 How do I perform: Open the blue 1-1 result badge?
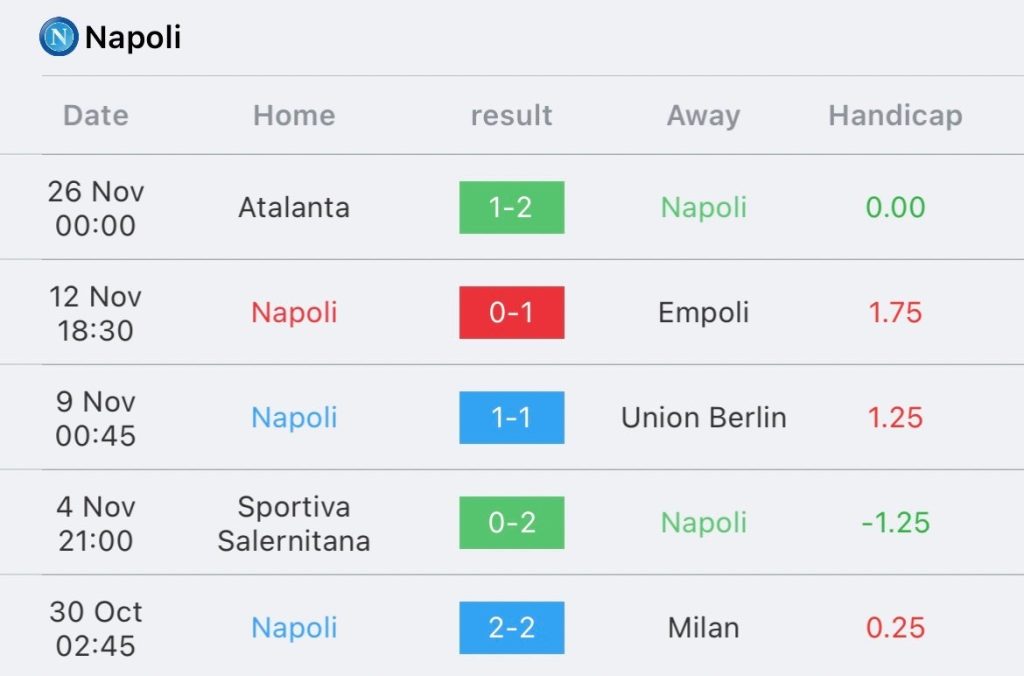511,417
